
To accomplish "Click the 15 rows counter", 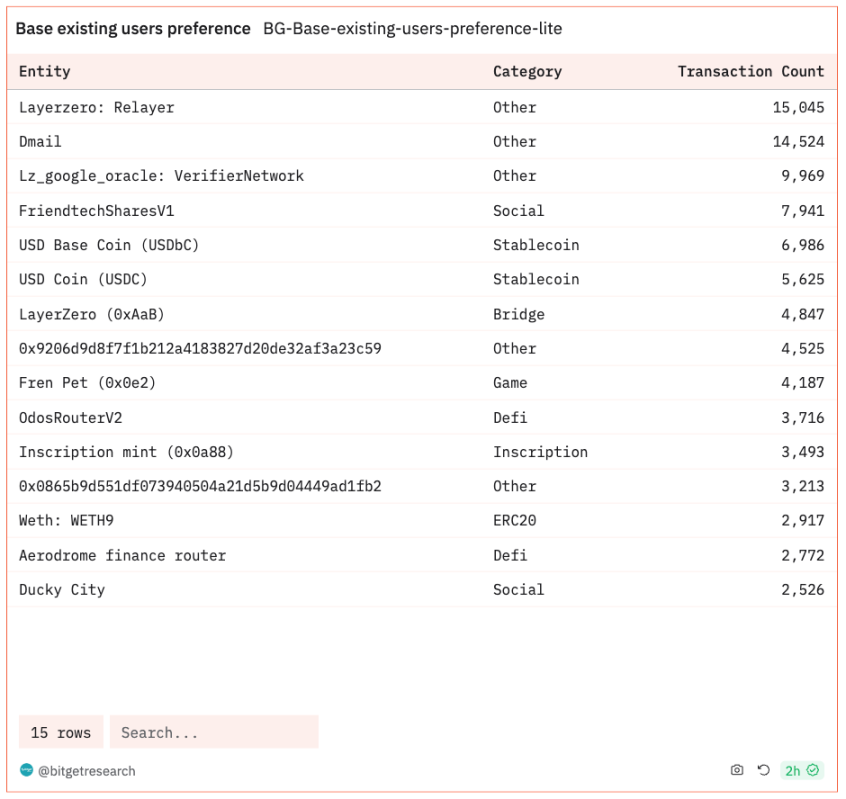I will click(x=60, y=732).
